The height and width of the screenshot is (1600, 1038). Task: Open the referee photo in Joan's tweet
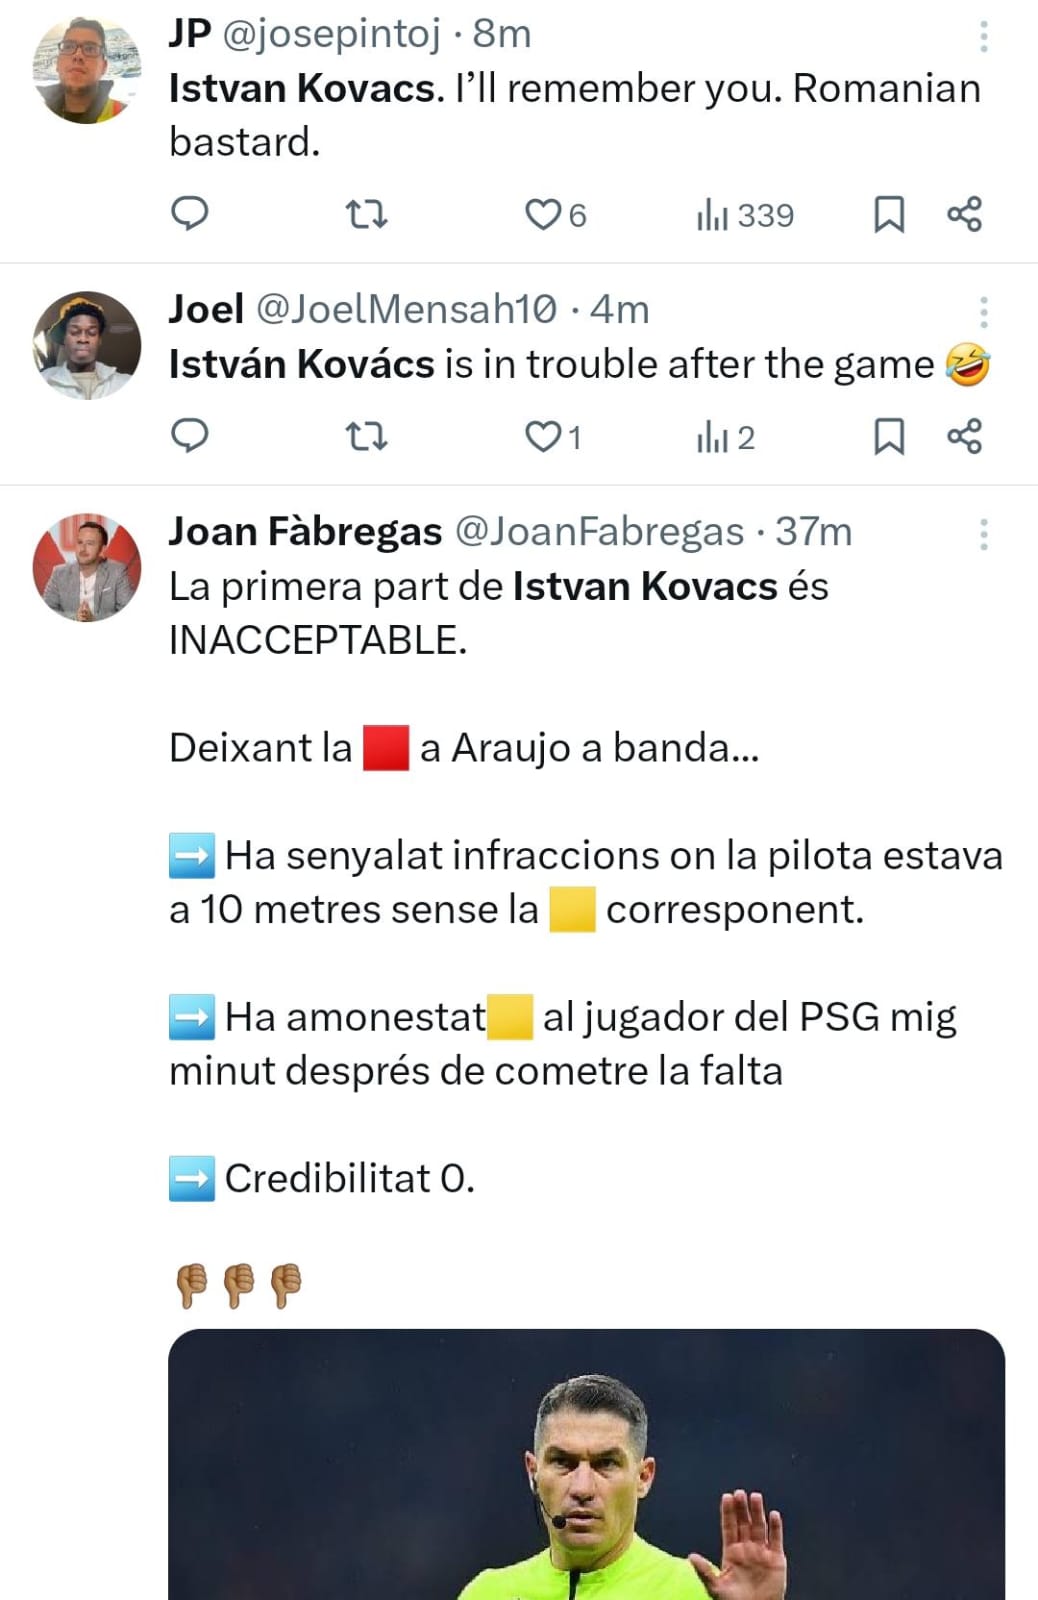click(586, 1465)
